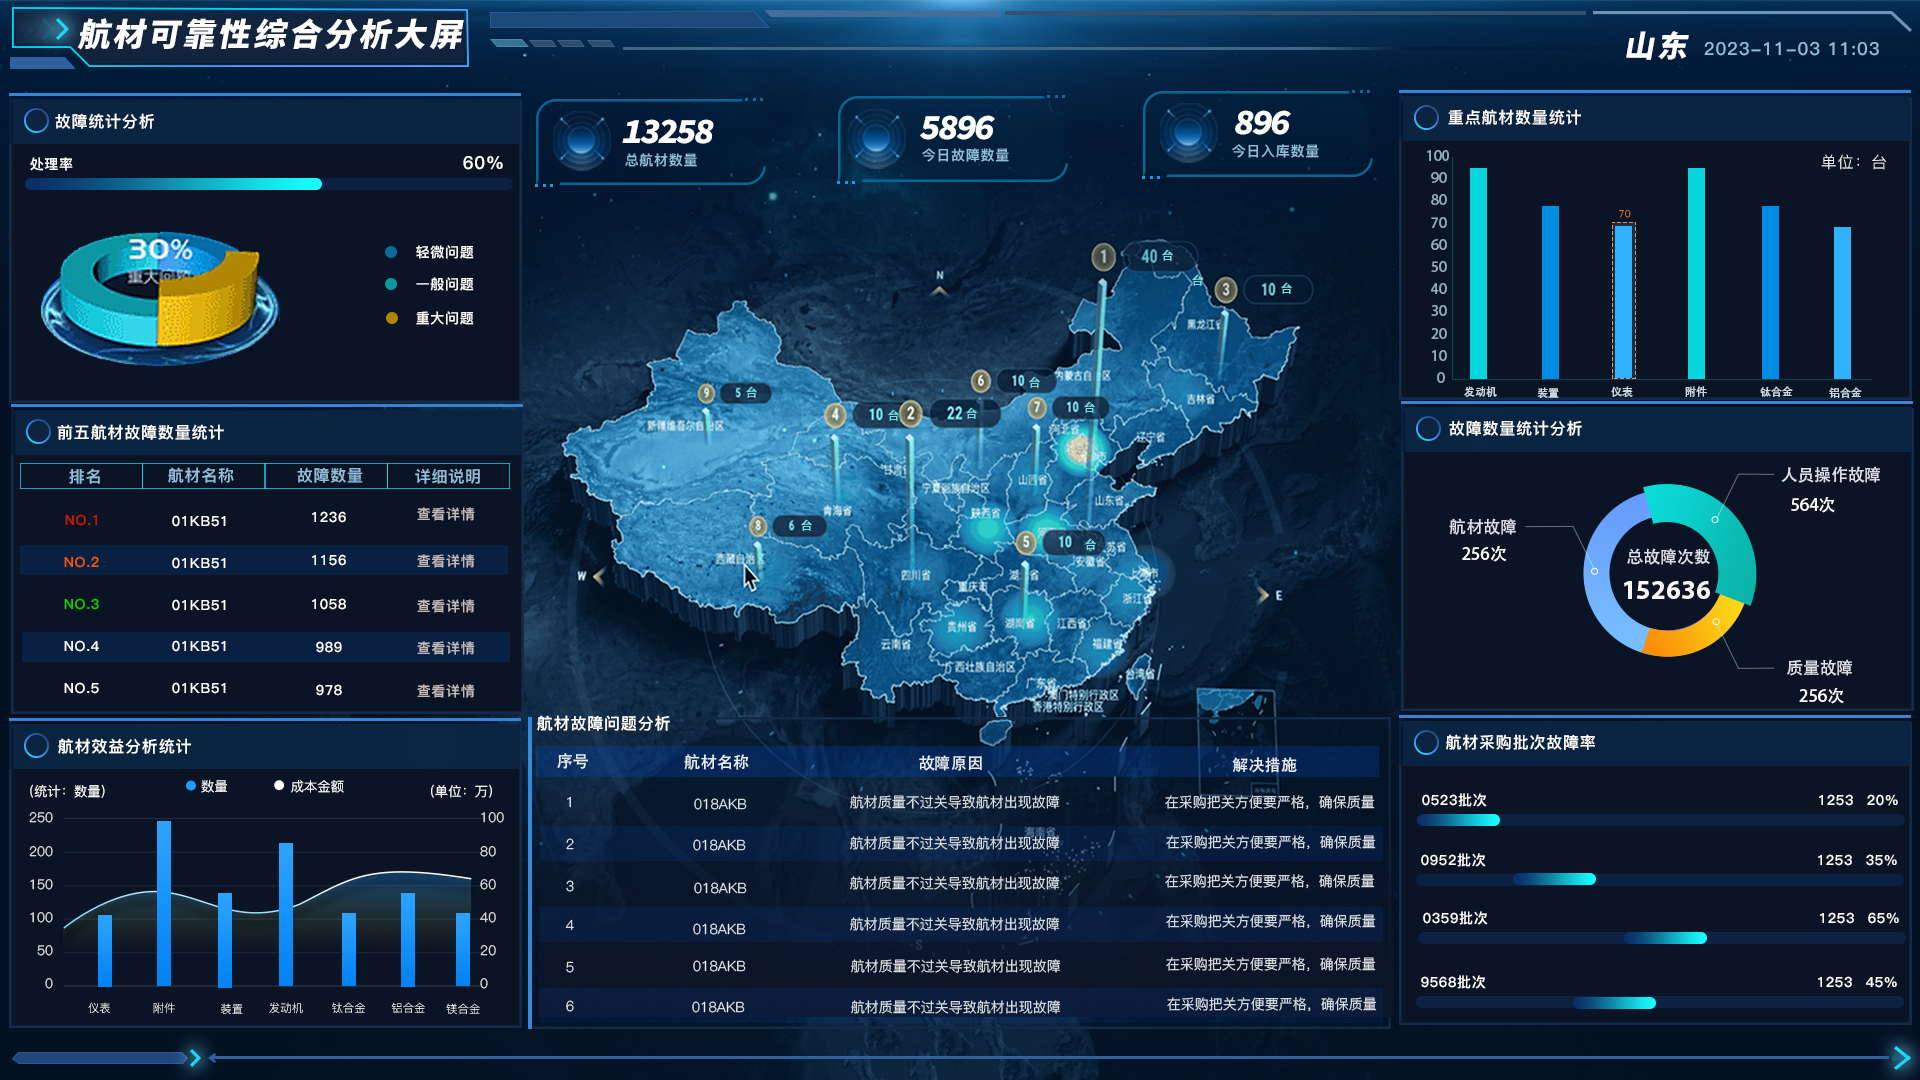Click the radar icon beside 今日故障数量
1920x1080 pixels.
(x=877, y=137)
